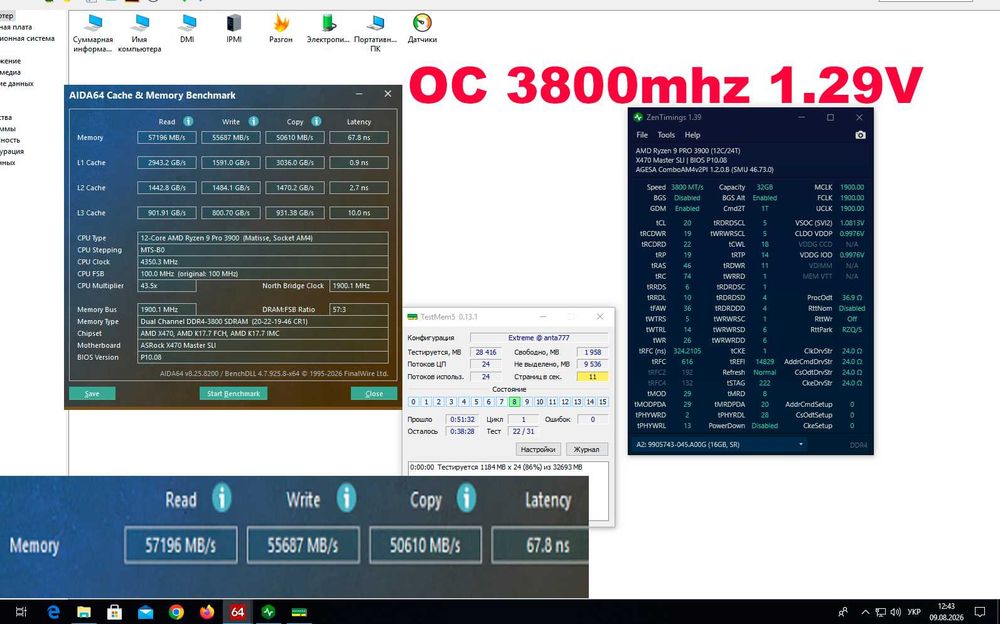This screenshot has height=624, width=1000.
Task: Take a screenshot with ZenTimings camera icon
Action: coord(860,135)
